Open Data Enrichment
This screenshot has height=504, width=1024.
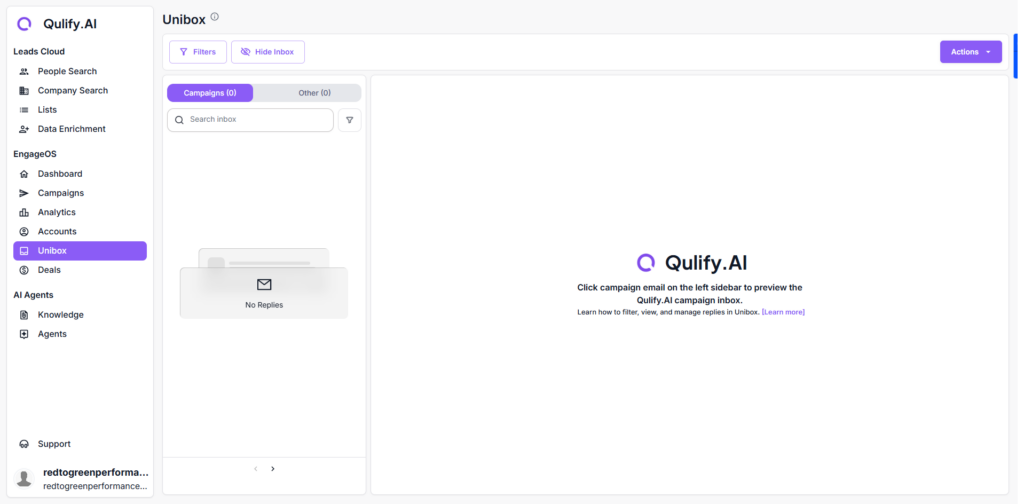[x=80, y=129]
